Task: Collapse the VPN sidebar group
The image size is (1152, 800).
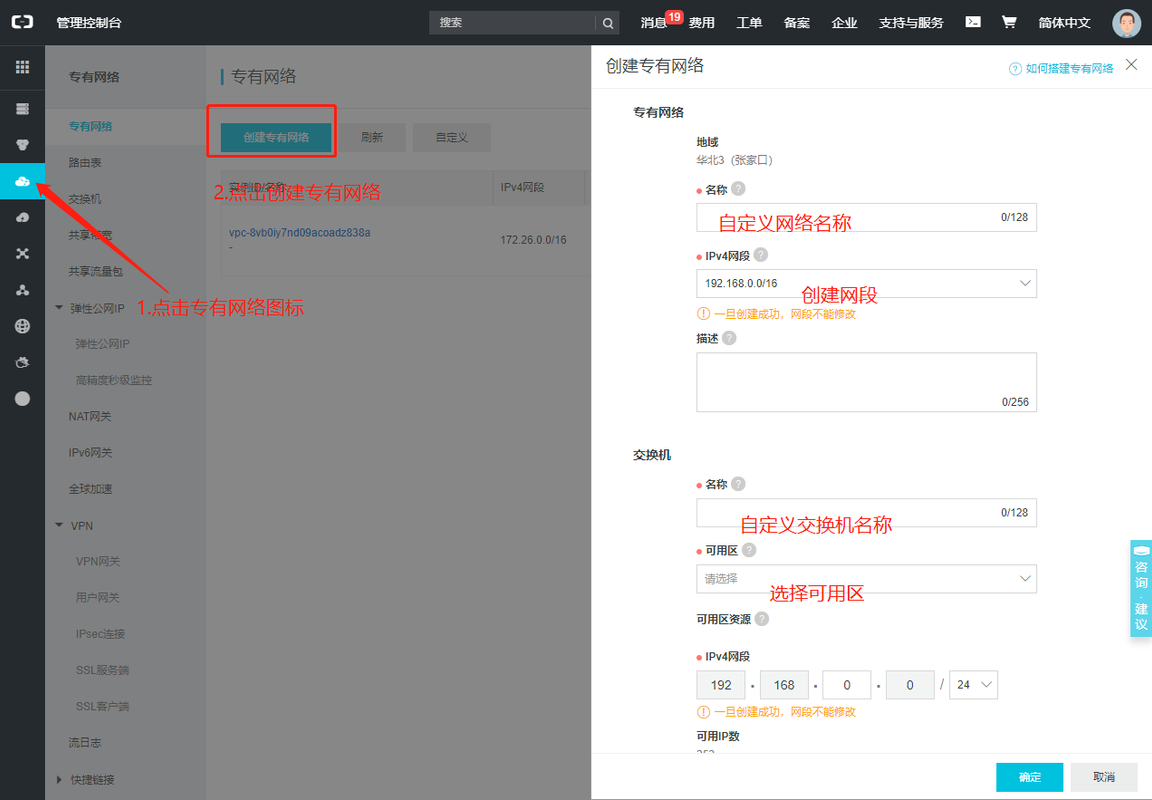Action: pos(59,525)
